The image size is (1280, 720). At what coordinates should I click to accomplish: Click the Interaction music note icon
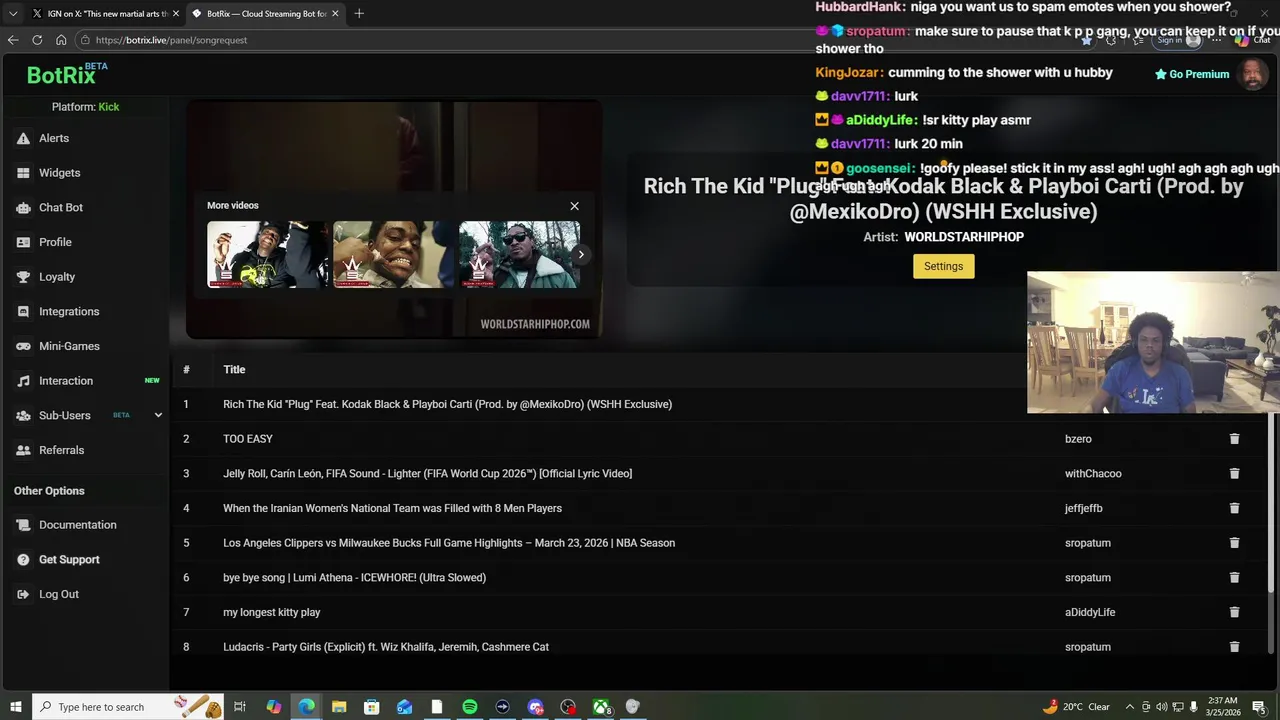click(x=23, y=381)
